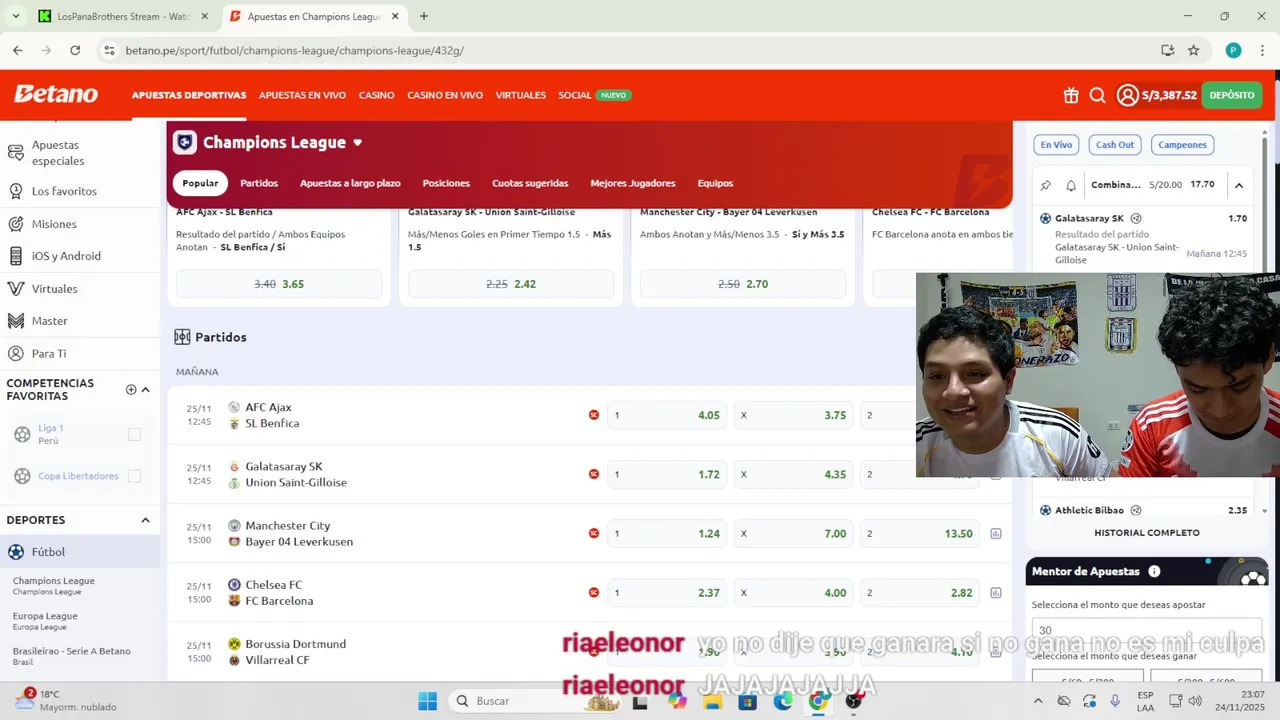Viewport: 1280px width, 720px height.
Task: Click the Windows Start button
Action: (427, 701)
